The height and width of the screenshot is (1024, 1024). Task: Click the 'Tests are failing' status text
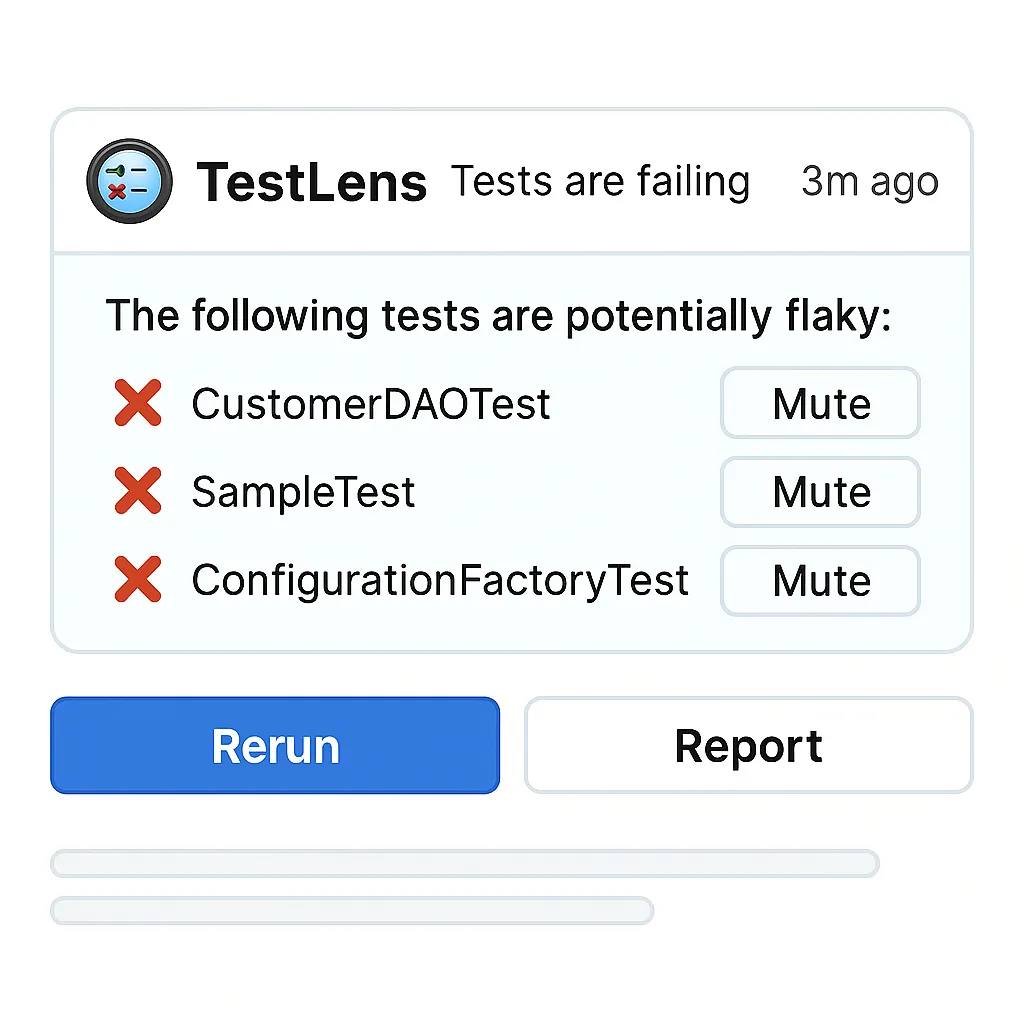(x=600, y=182)
